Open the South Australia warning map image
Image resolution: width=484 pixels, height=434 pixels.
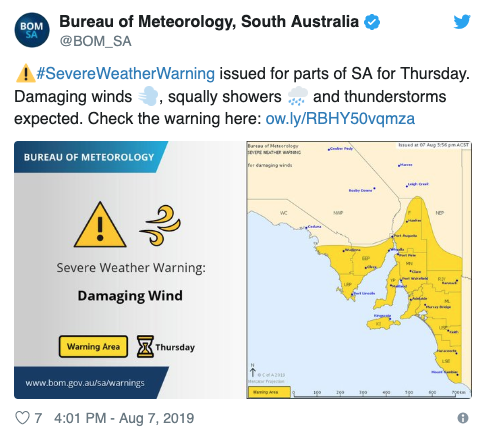point(359,270)
